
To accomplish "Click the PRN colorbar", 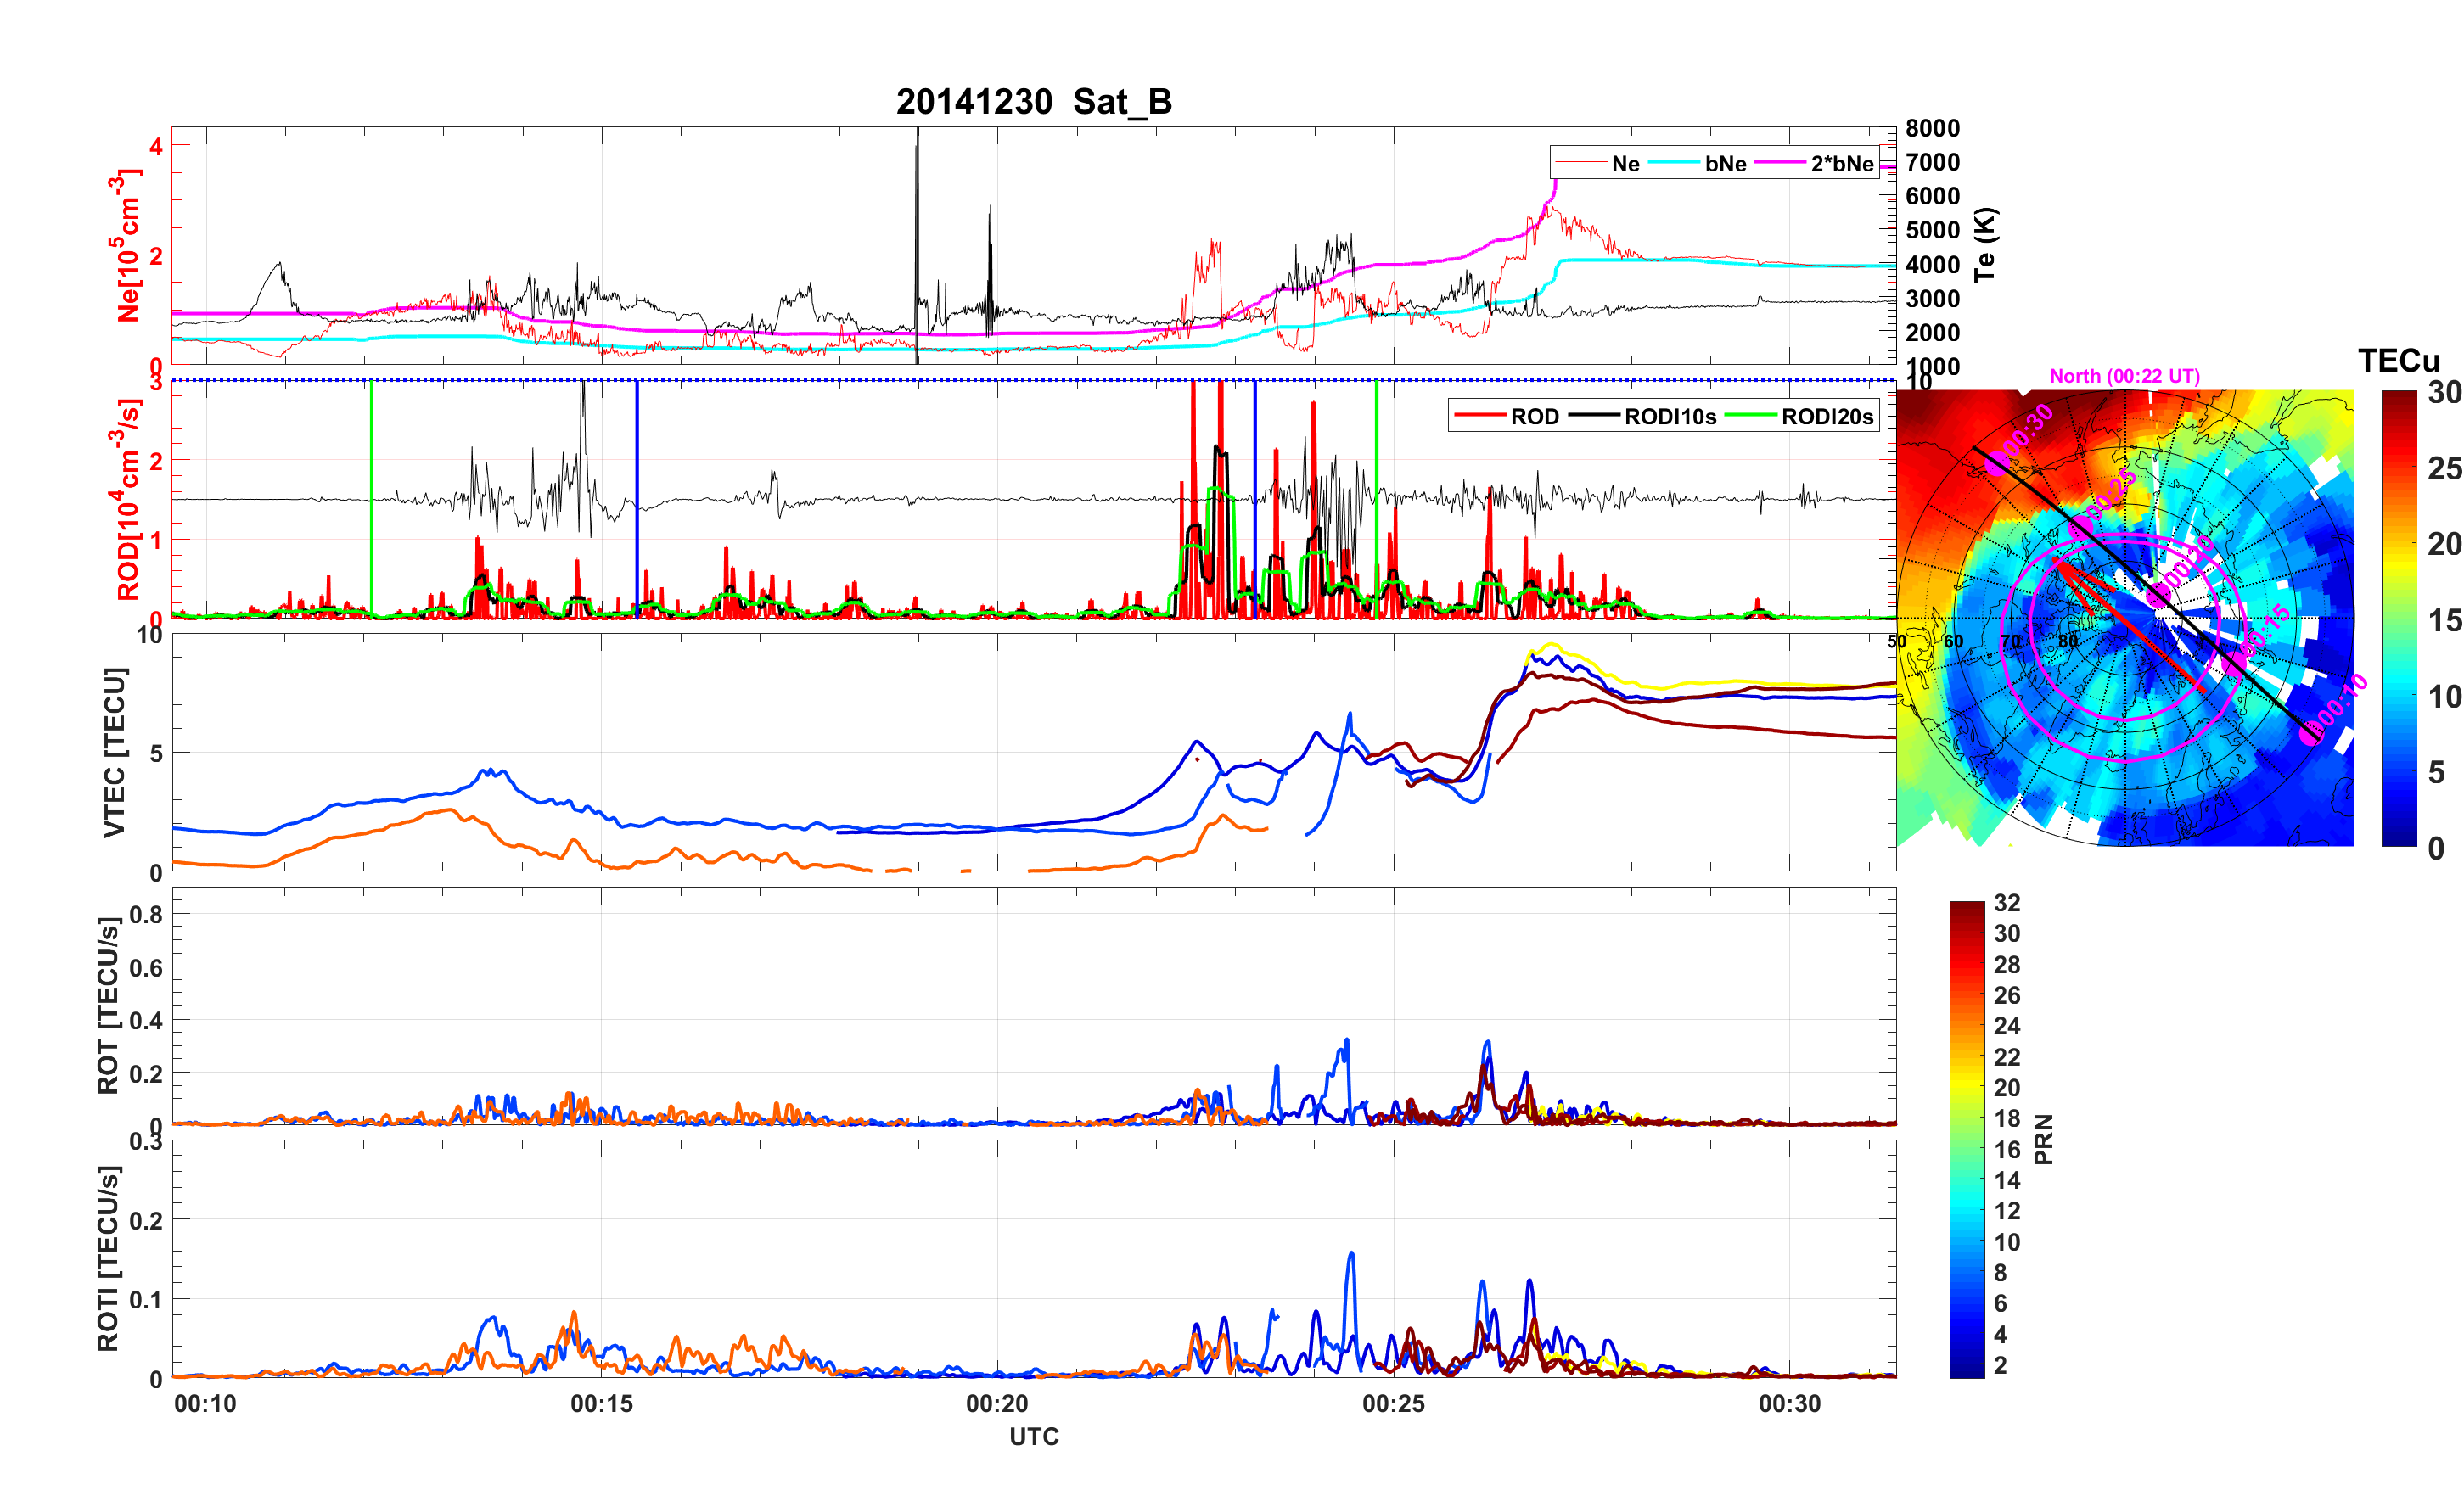I will [x=1966, y=1139].
